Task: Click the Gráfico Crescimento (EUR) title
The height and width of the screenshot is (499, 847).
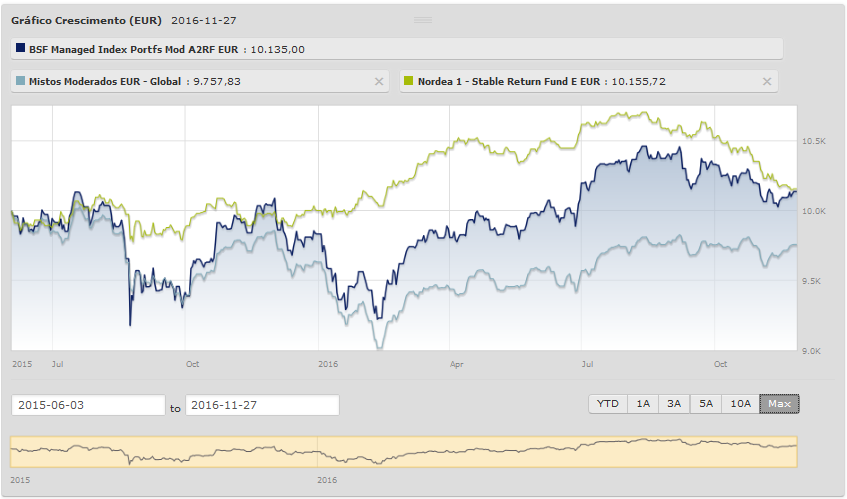Action: [x=85, y=20]
